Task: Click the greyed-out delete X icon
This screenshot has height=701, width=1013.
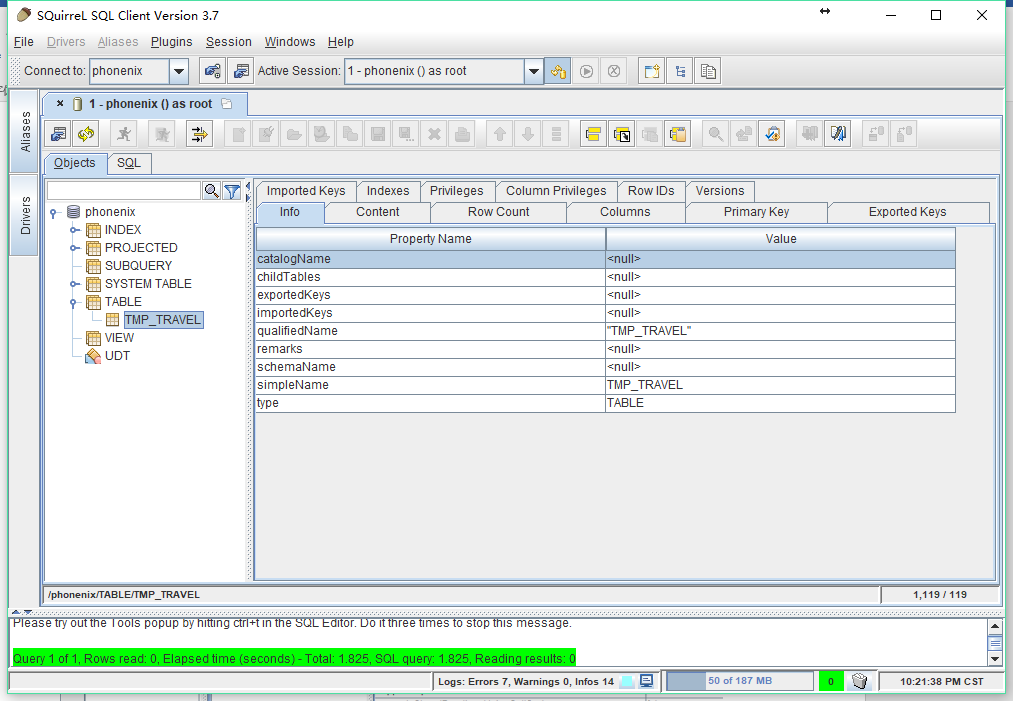Action: tap(434, 134)
